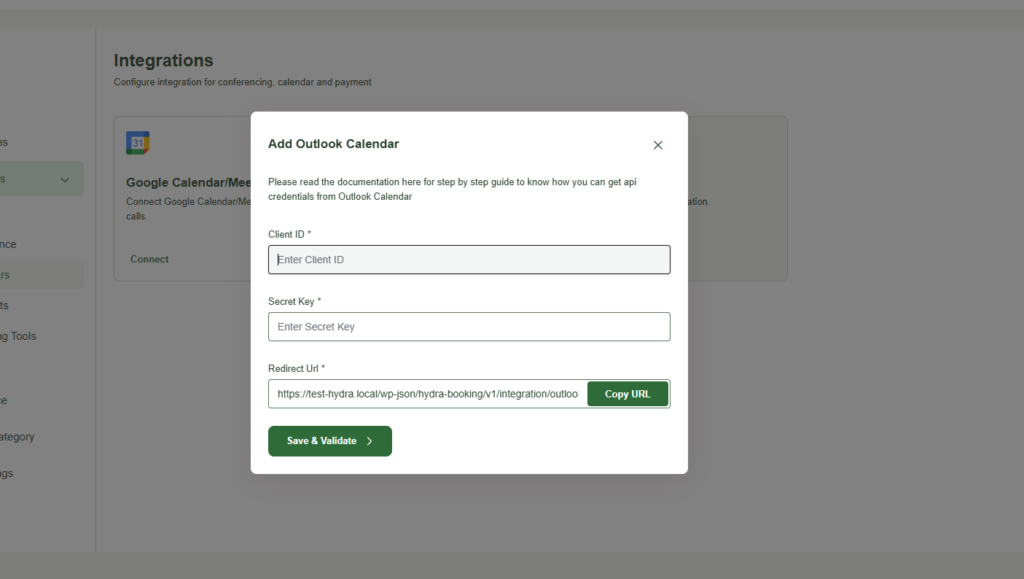Screen dimensions: 1024x579
Task: Click the Client ID input field
Action: coord(469,260)
